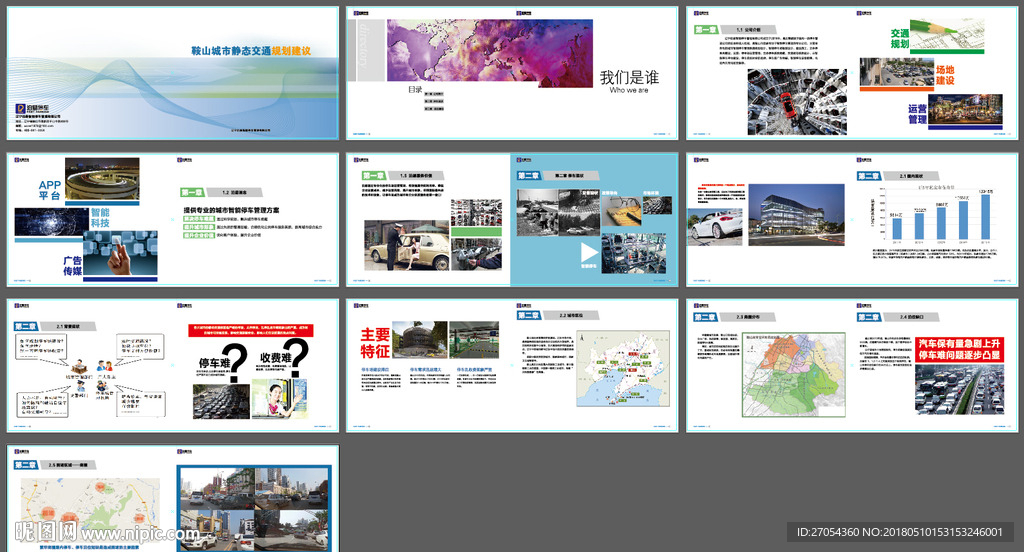Screen dimensions: 1024x552
Task: Click the white play arrow icon
Action: click(x=590, y=252)
